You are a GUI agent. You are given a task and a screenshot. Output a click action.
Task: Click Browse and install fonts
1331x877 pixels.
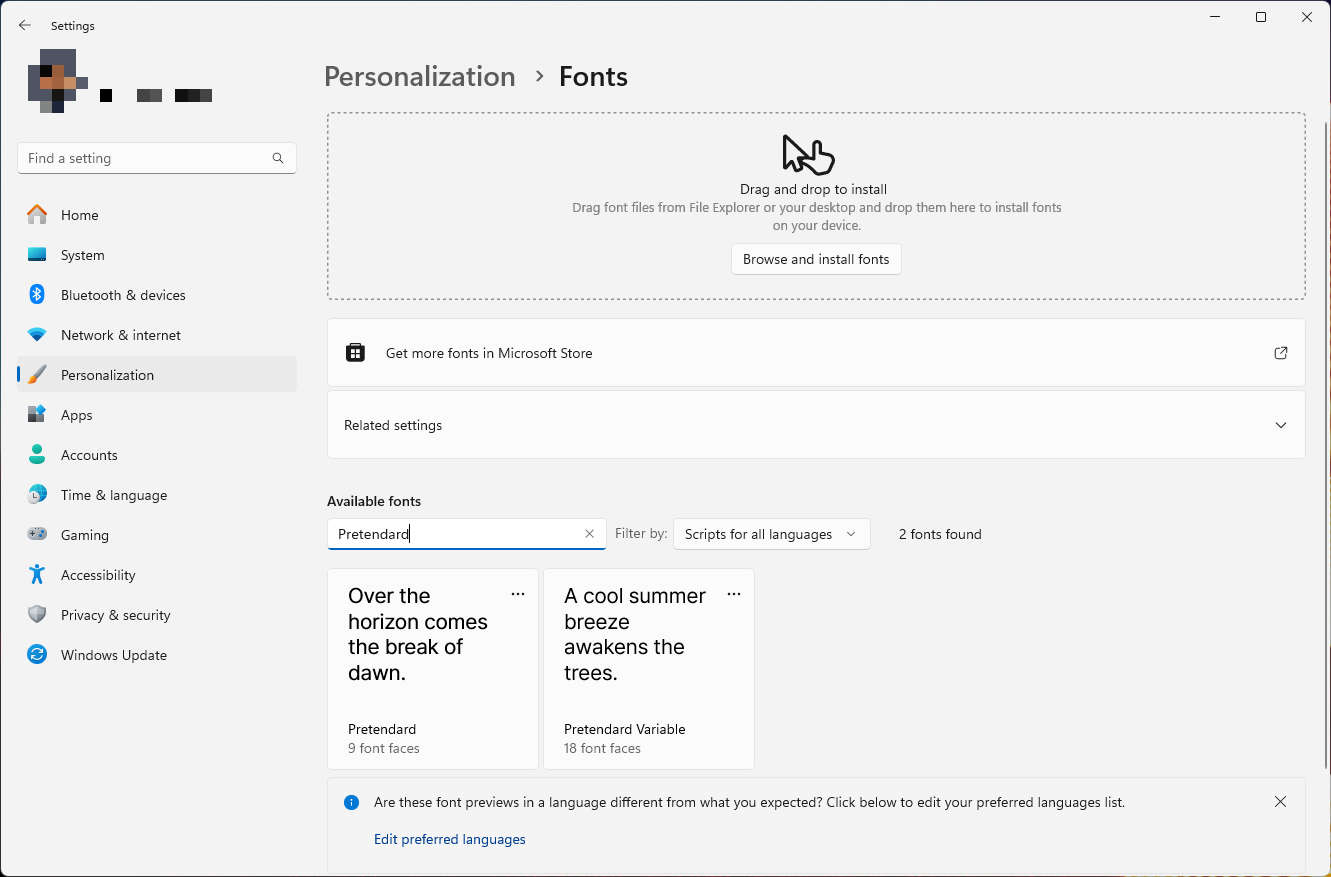pos(816,259)
